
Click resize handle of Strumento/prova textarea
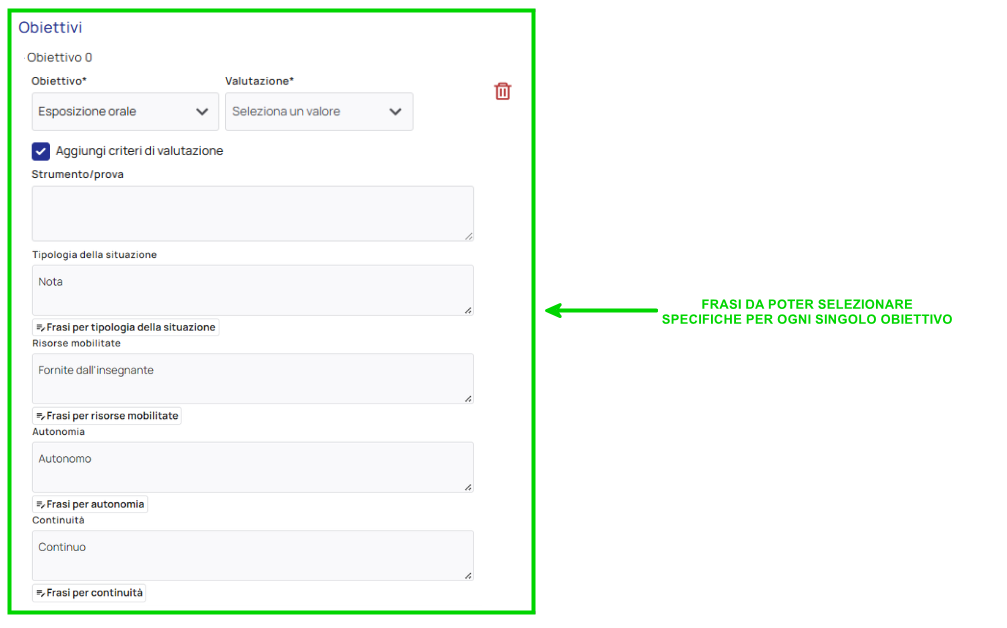pyautogui.click(x=468, y=236)
